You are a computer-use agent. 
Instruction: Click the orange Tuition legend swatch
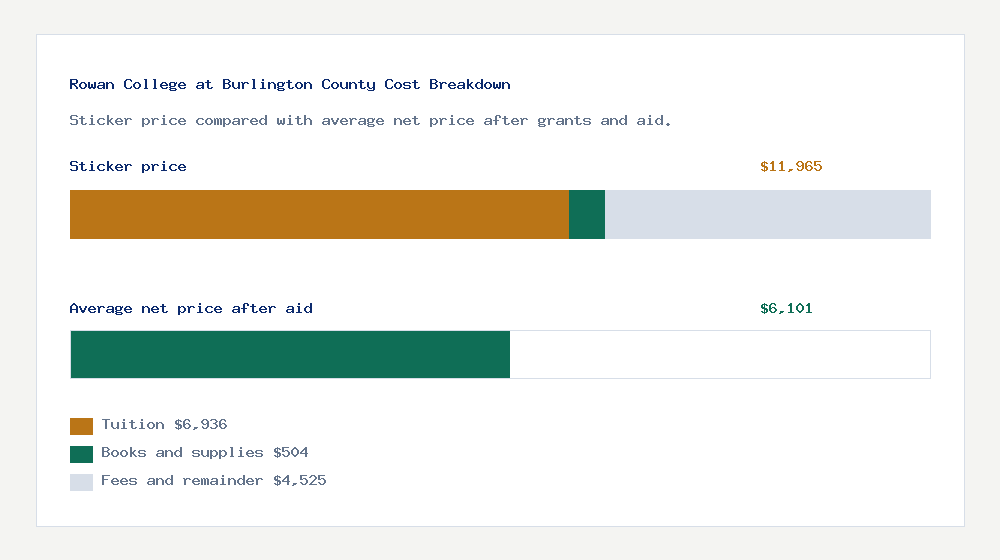tap(81, 426)
